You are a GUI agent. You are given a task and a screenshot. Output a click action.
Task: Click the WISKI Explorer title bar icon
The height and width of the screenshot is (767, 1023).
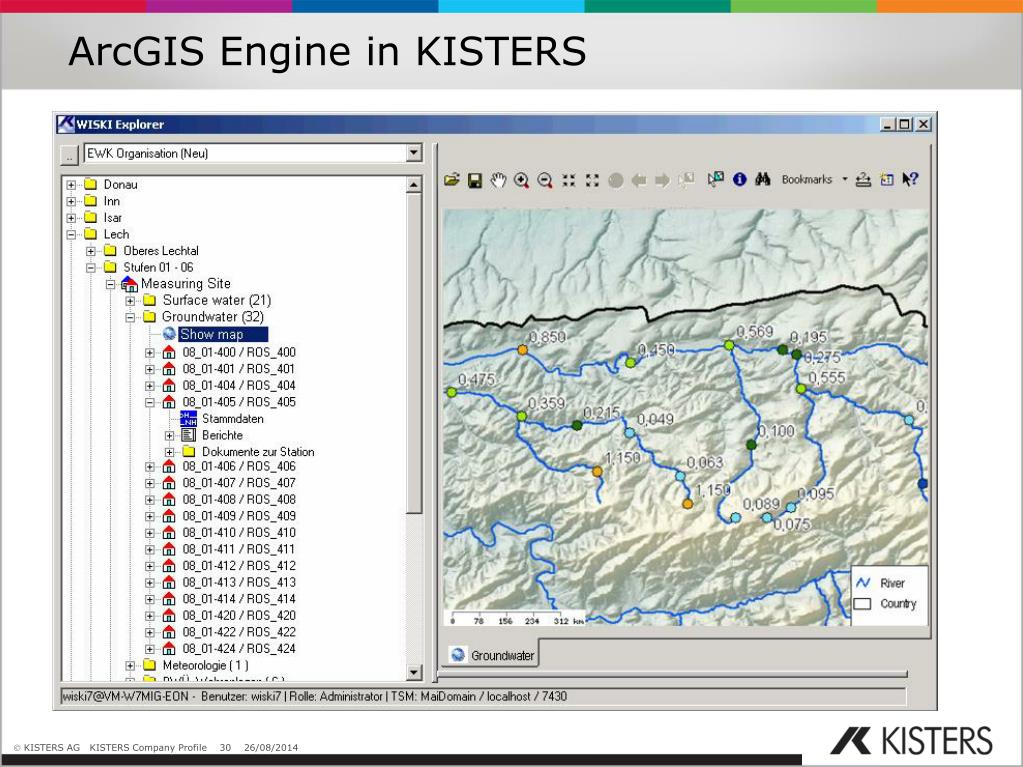[65, 124]
